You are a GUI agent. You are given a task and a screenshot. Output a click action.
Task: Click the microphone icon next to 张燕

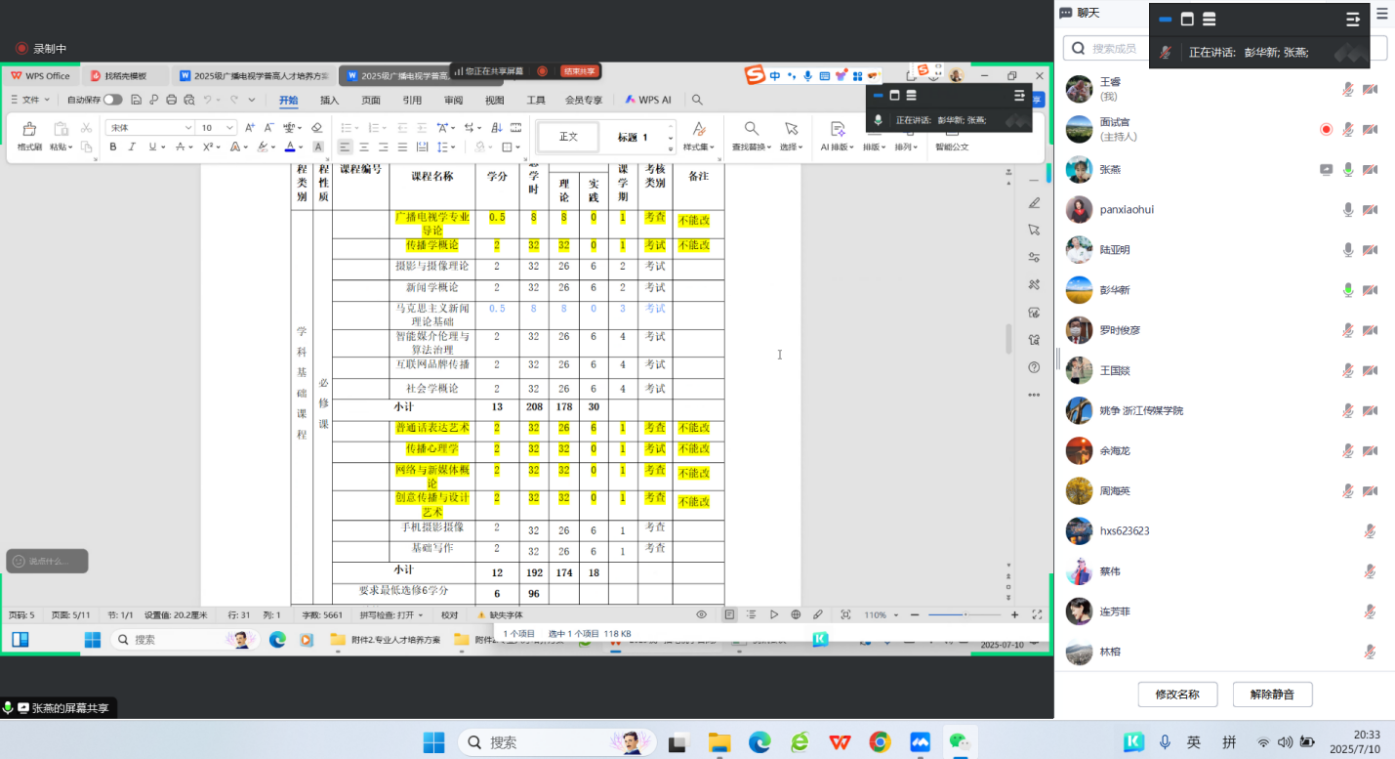[x=1348, y=170]
